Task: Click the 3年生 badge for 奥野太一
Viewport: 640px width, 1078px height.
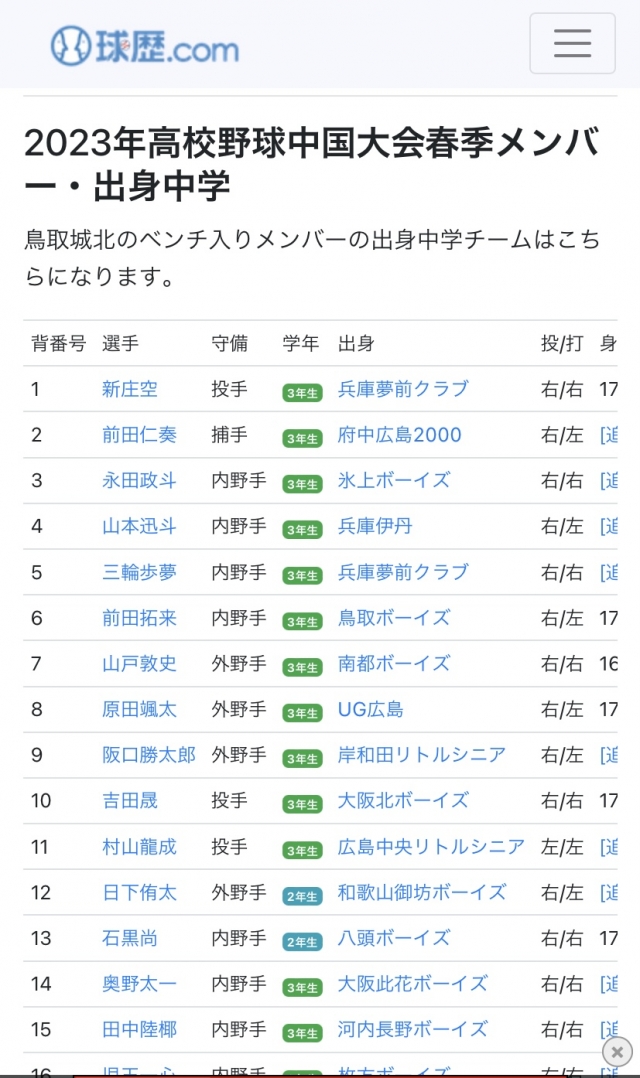Action: click(302, 986)
